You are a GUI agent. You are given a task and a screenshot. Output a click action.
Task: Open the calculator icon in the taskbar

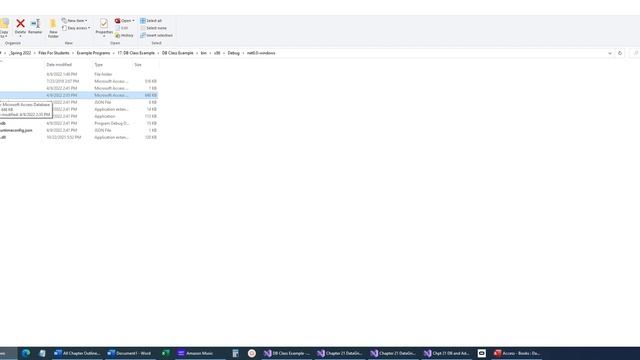tap(235, 353)
